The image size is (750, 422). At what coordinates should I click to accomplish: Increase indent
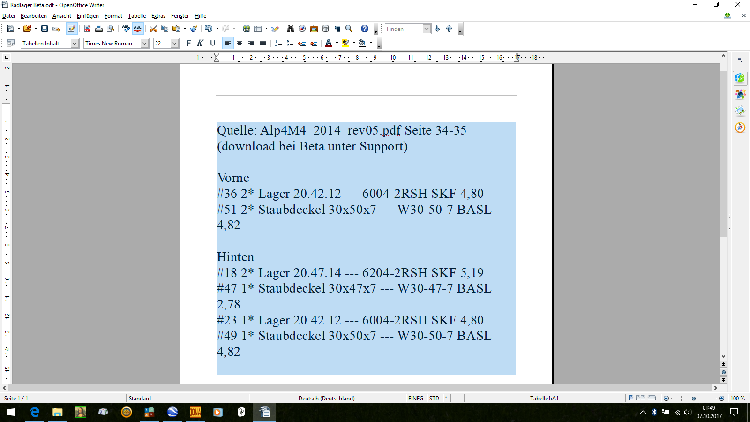(313, 43)
